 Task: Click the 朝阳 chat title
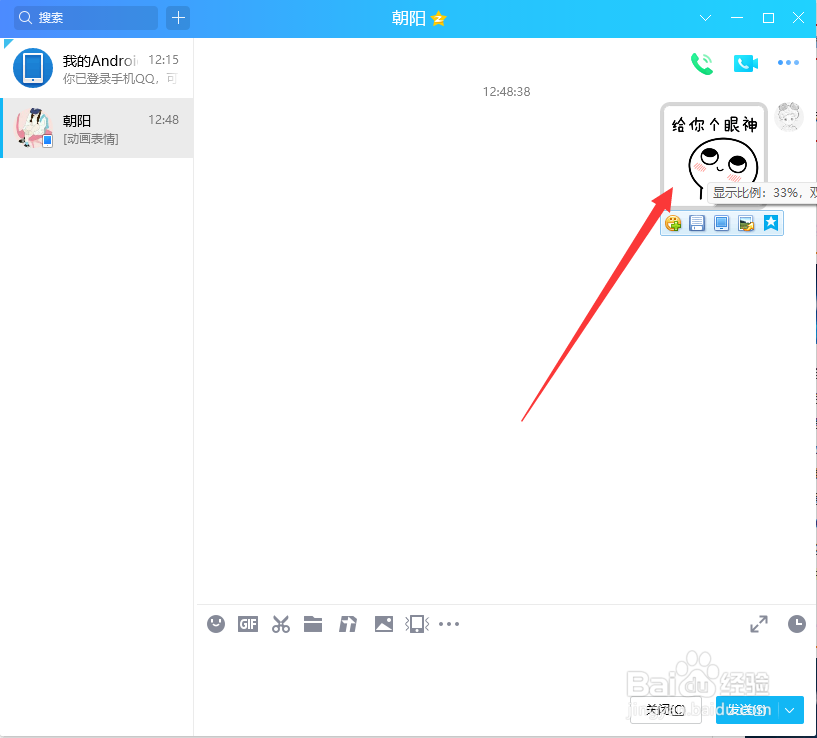pyautogui.click(x=408, y=18)
